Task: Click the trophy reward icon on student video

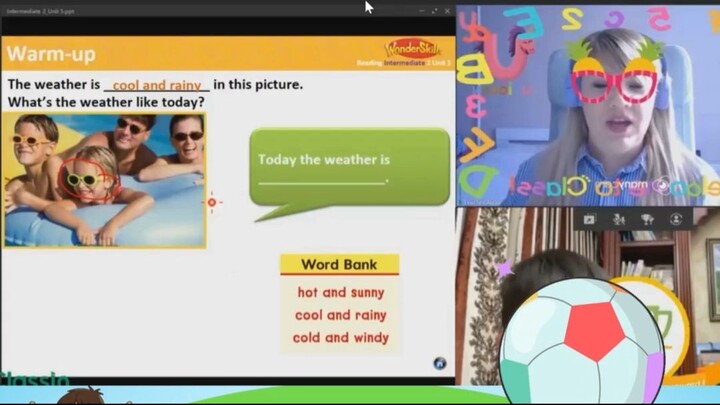Action: pyautogui.click(x=647, y=219)
